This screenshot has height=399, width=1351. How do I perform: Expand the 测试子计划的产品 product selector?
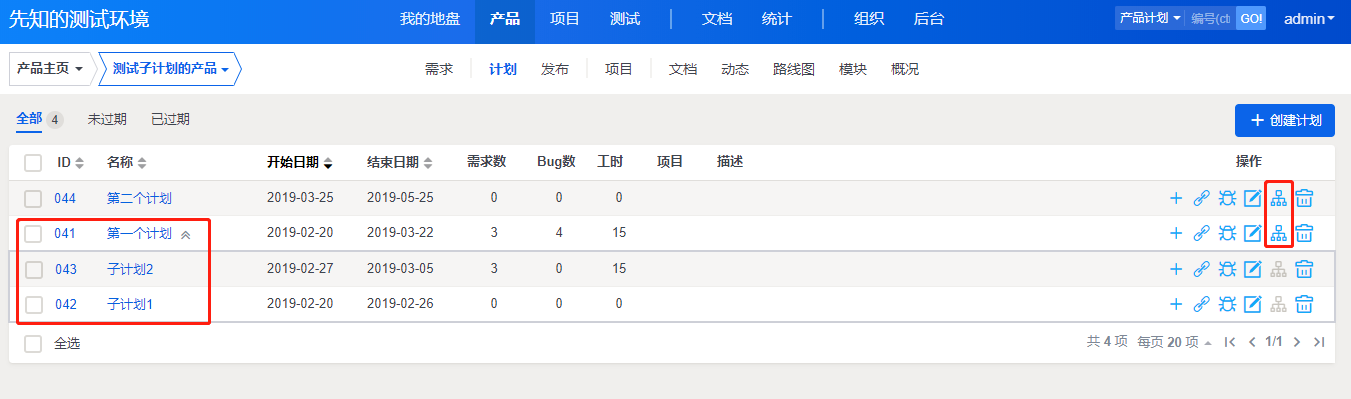[x=170, y=69]
